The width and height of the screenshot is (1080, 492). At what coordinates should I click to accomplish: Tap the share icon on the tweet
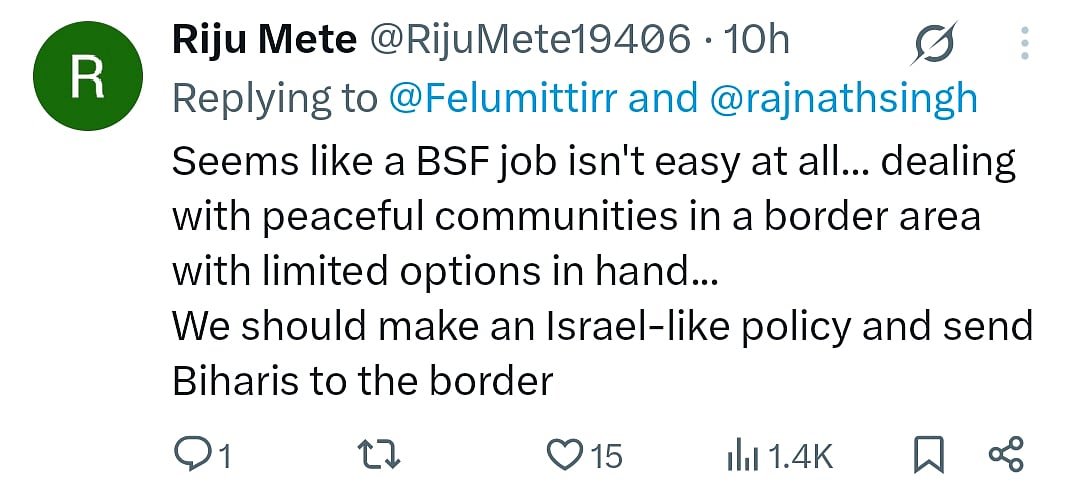click(x=1004, y=456)
